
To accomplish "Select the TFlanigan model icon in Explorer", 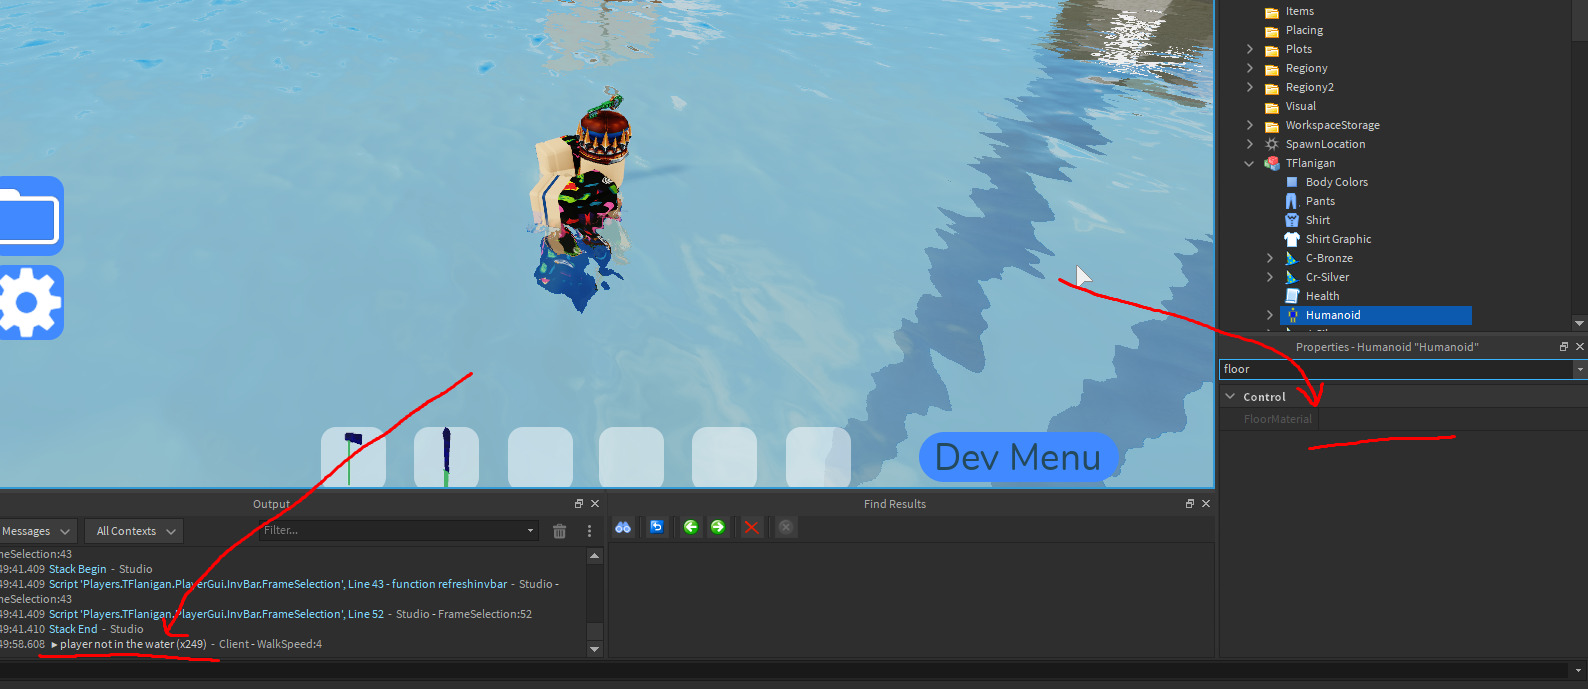I will pos(1272,163).
